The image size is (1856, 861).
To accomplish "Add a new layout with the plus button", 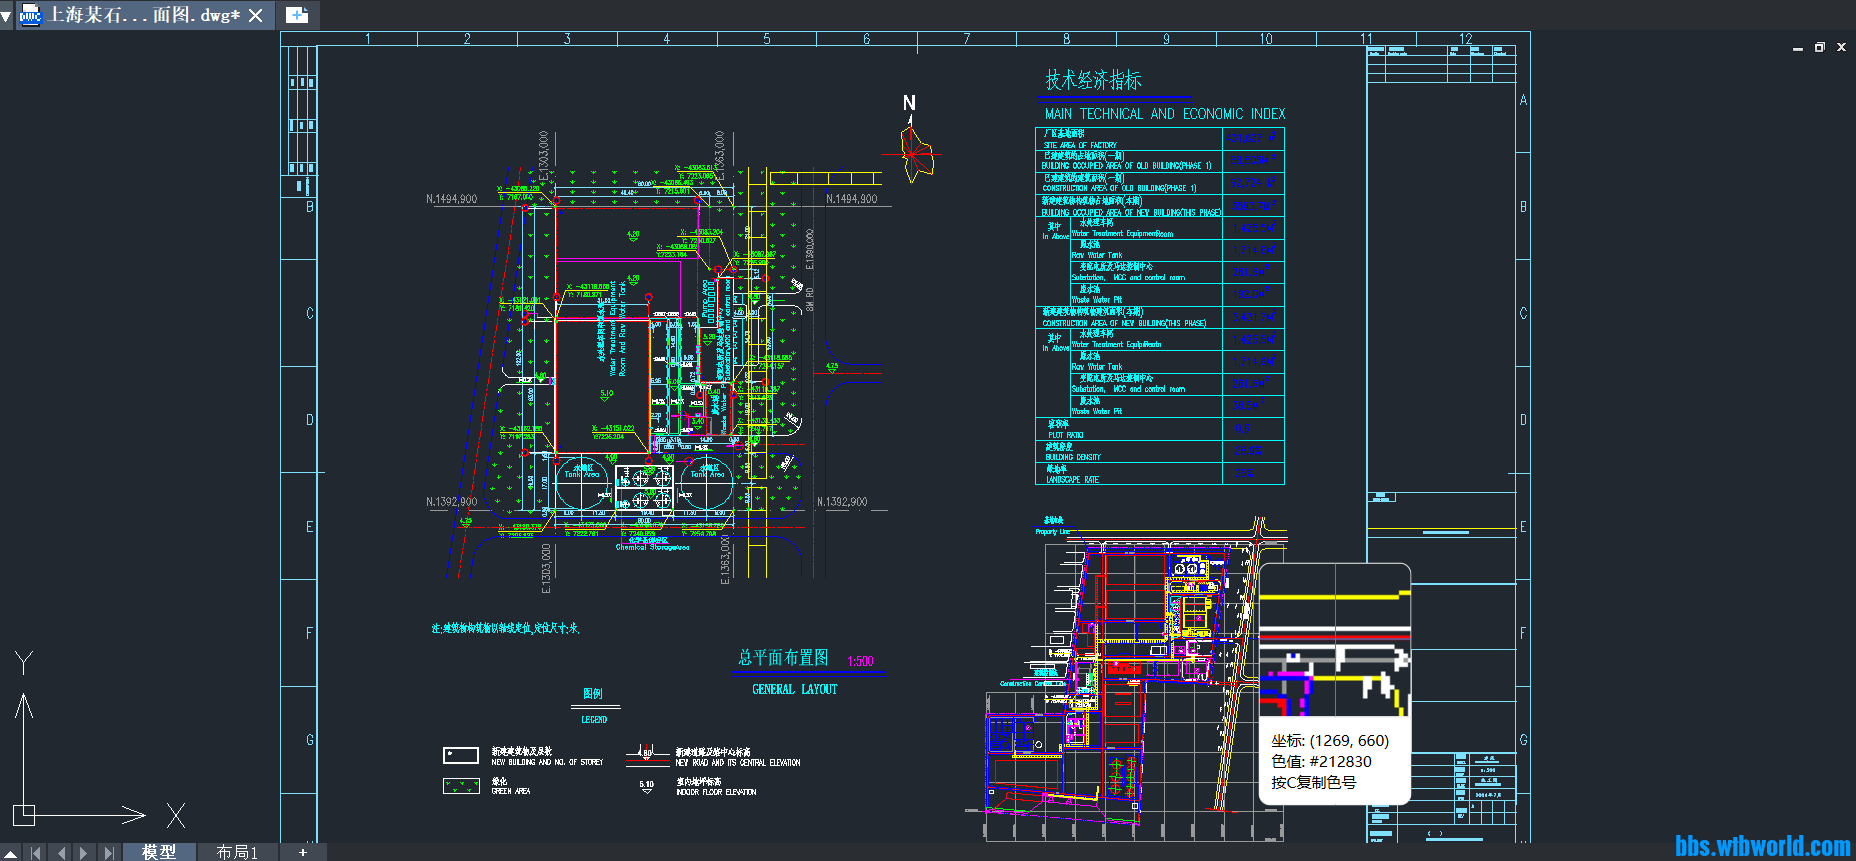I will coord(303,852).
